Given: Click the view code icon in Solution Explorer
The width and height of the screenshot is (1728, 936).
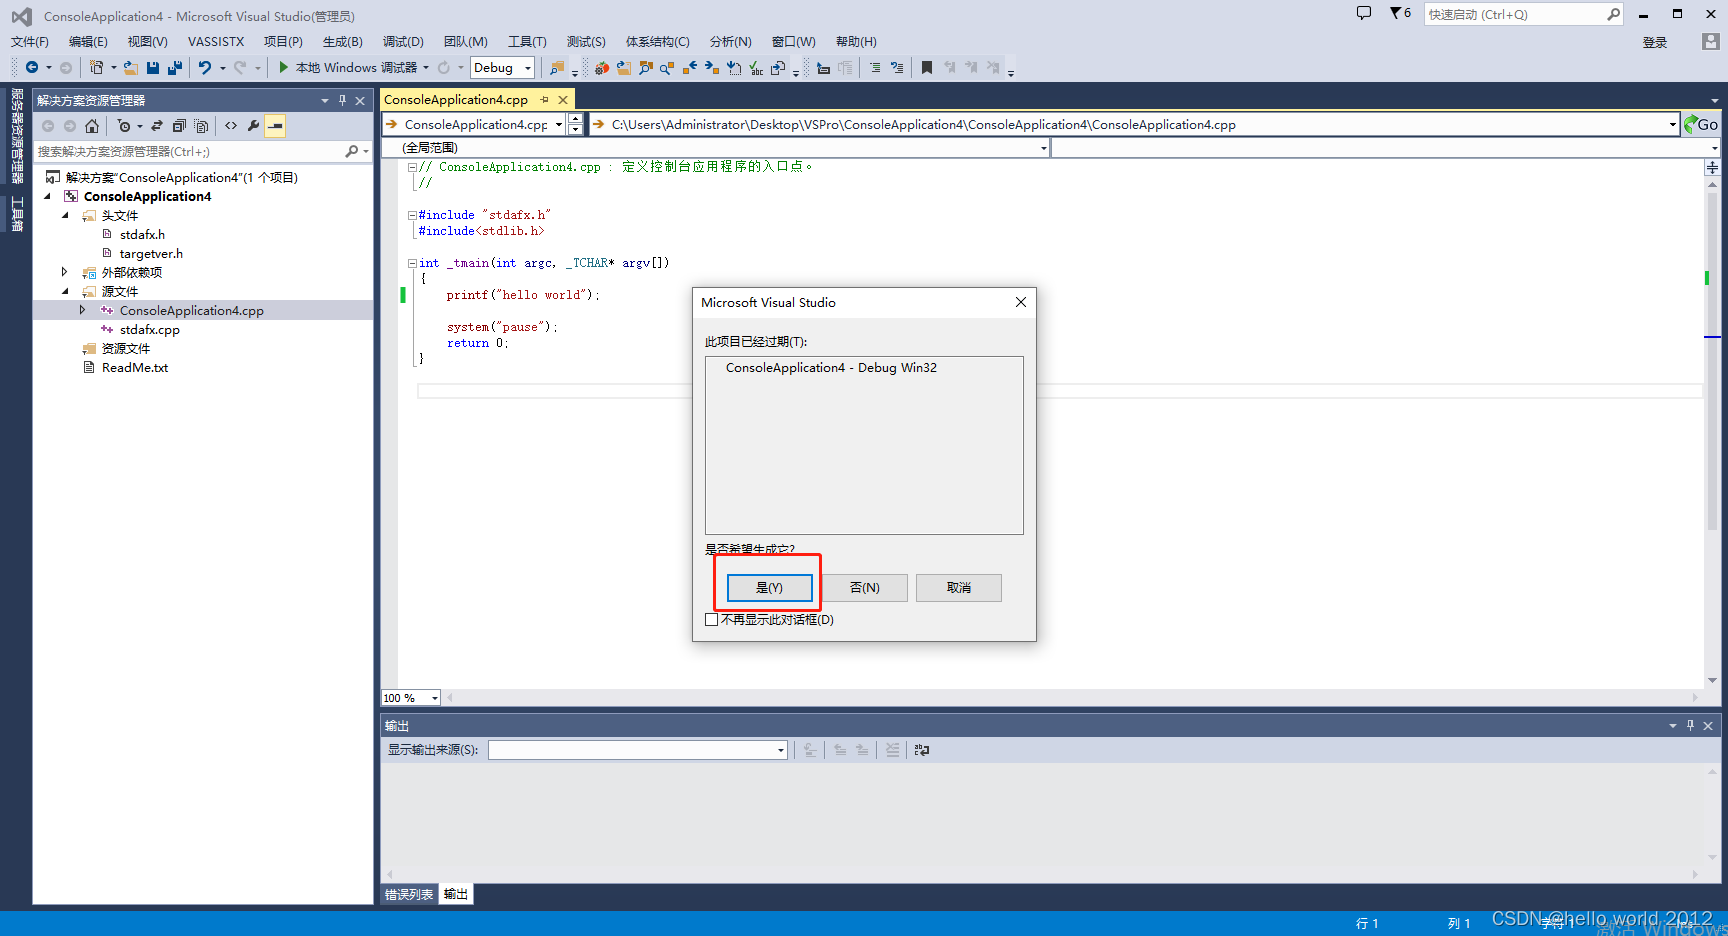Looking at the screenshot, I should click(x=231, y=126).
